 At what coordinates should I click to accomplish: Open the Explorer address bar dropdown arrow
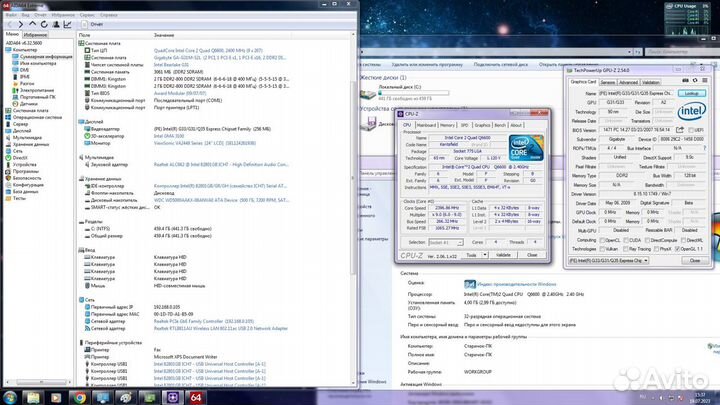(630, 52)
